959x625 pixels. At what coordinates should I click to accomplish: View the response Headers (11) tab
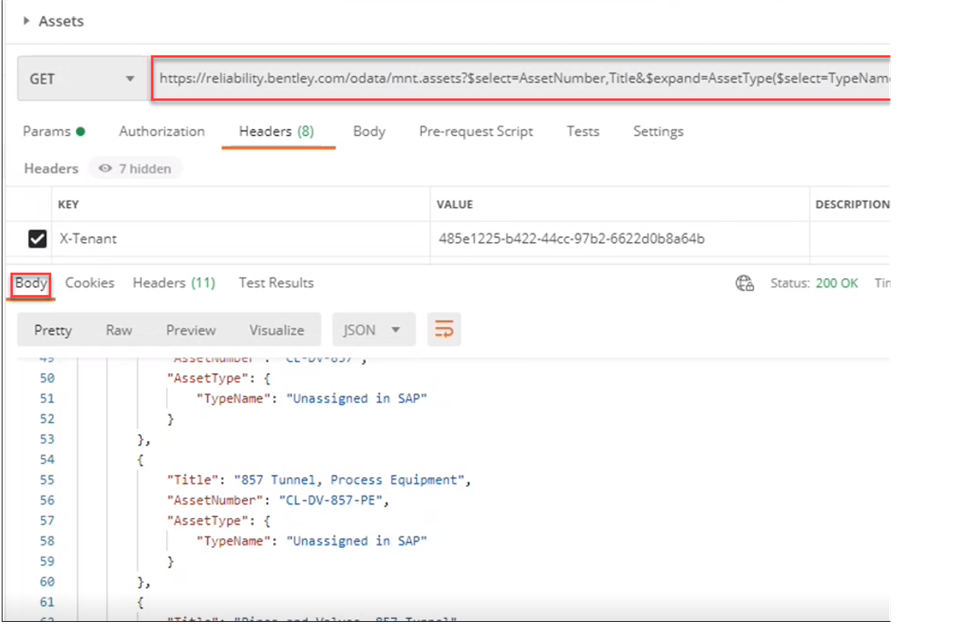click(174, 283)
